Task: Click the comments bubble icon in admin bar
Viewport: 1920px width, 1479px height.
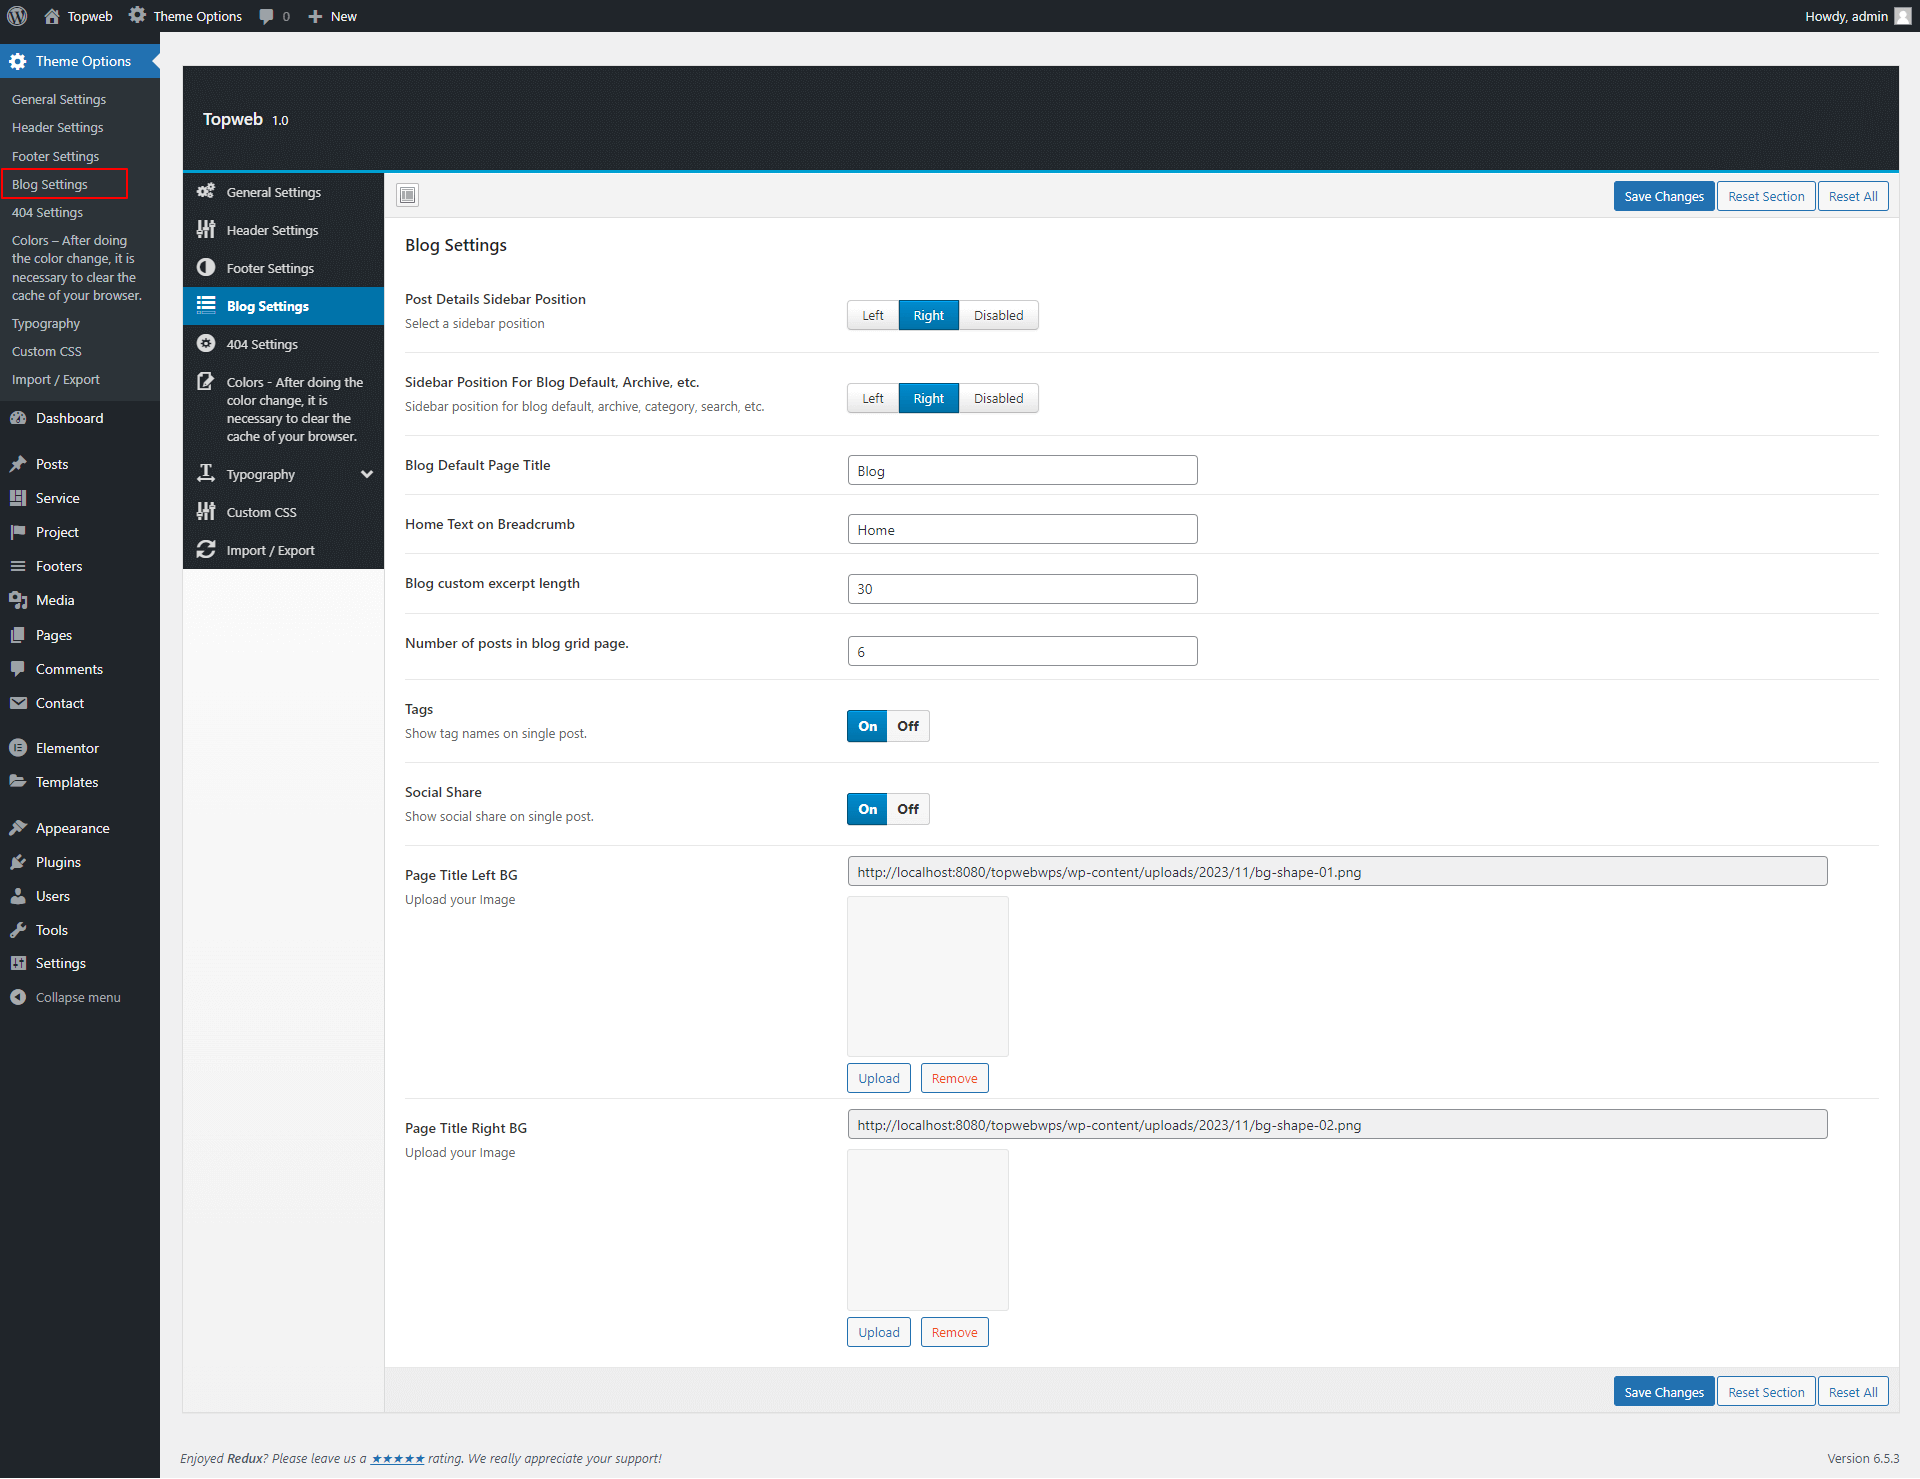Action: (x=266, y=16)
